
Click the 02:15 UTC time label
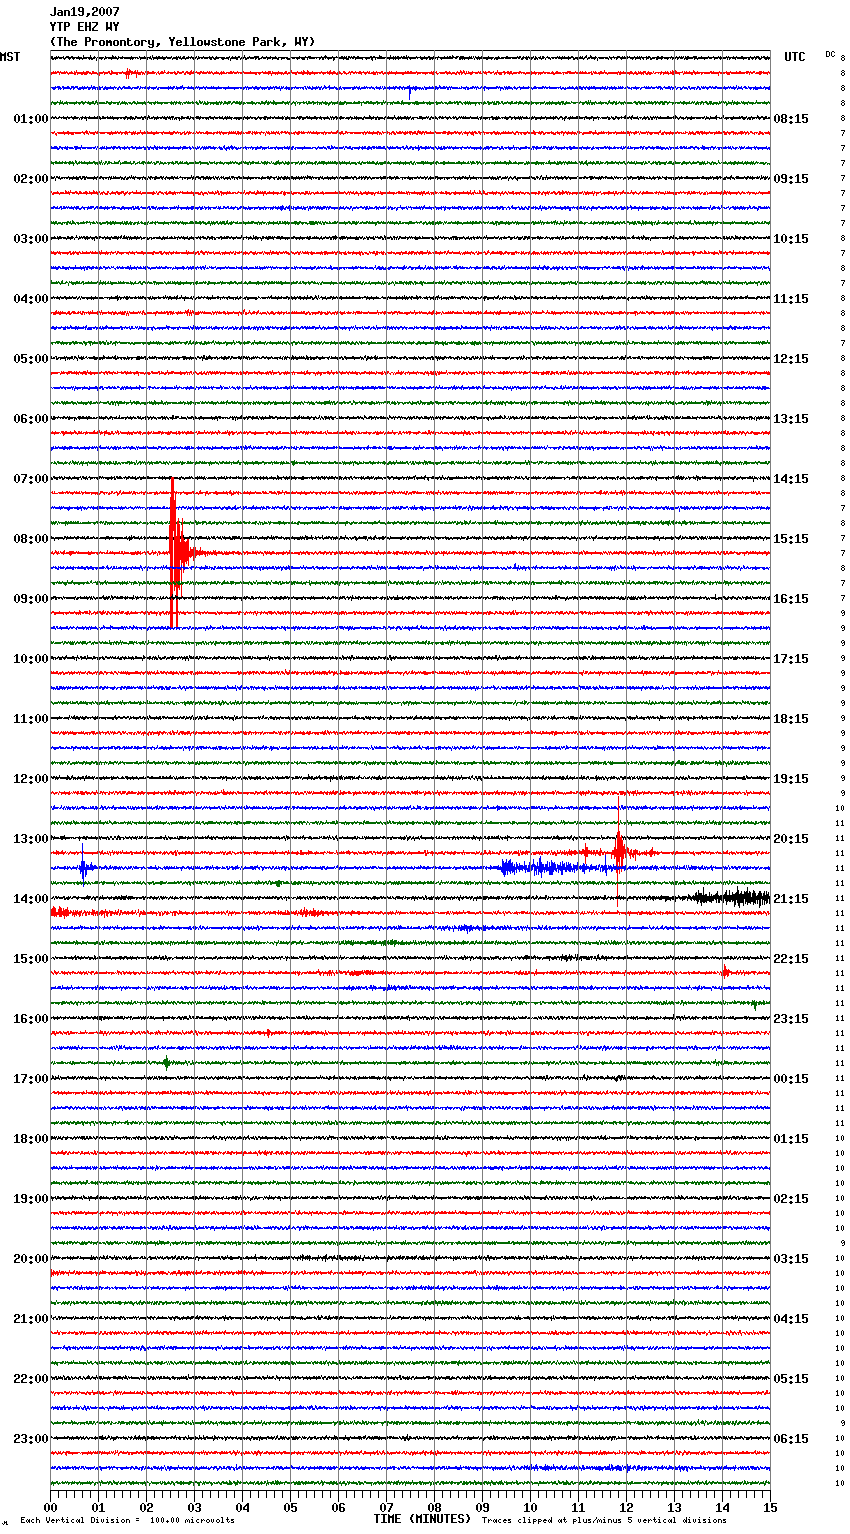point(791,1199)
